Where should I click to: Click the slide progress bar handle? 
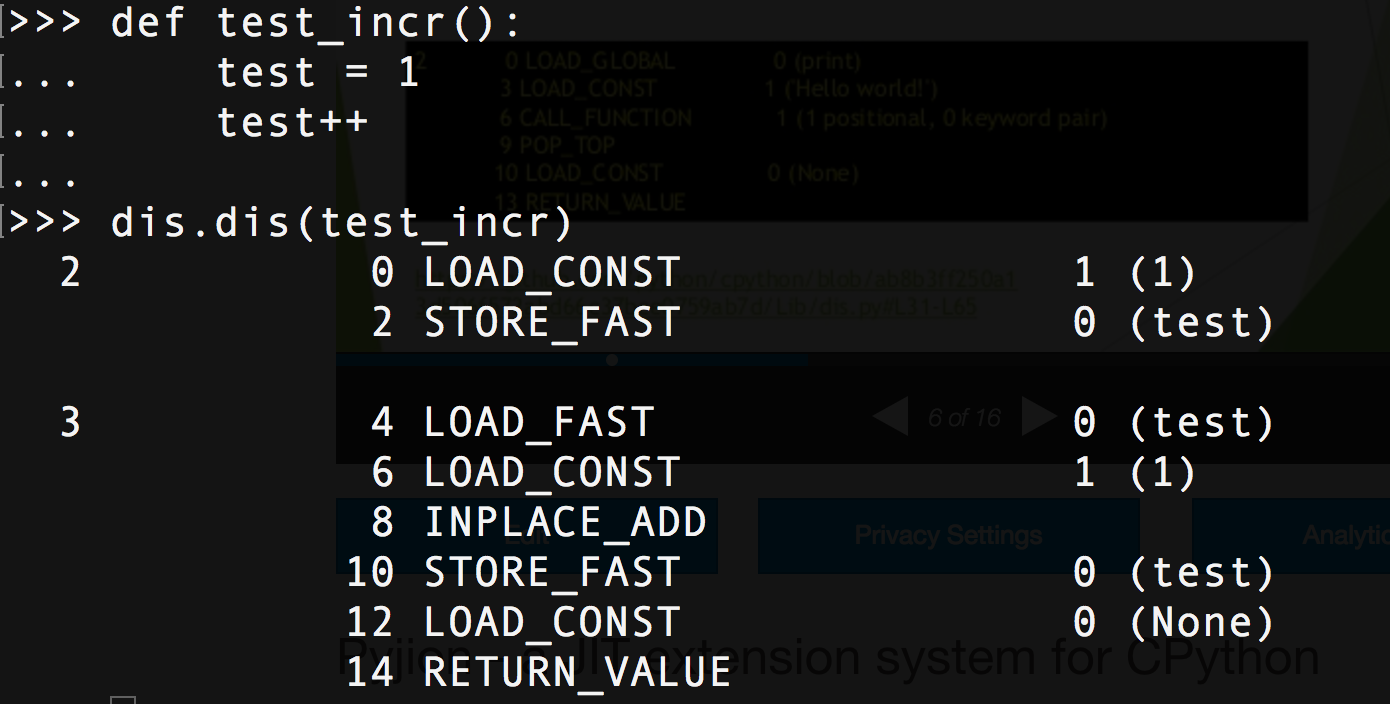pos(612,359)
